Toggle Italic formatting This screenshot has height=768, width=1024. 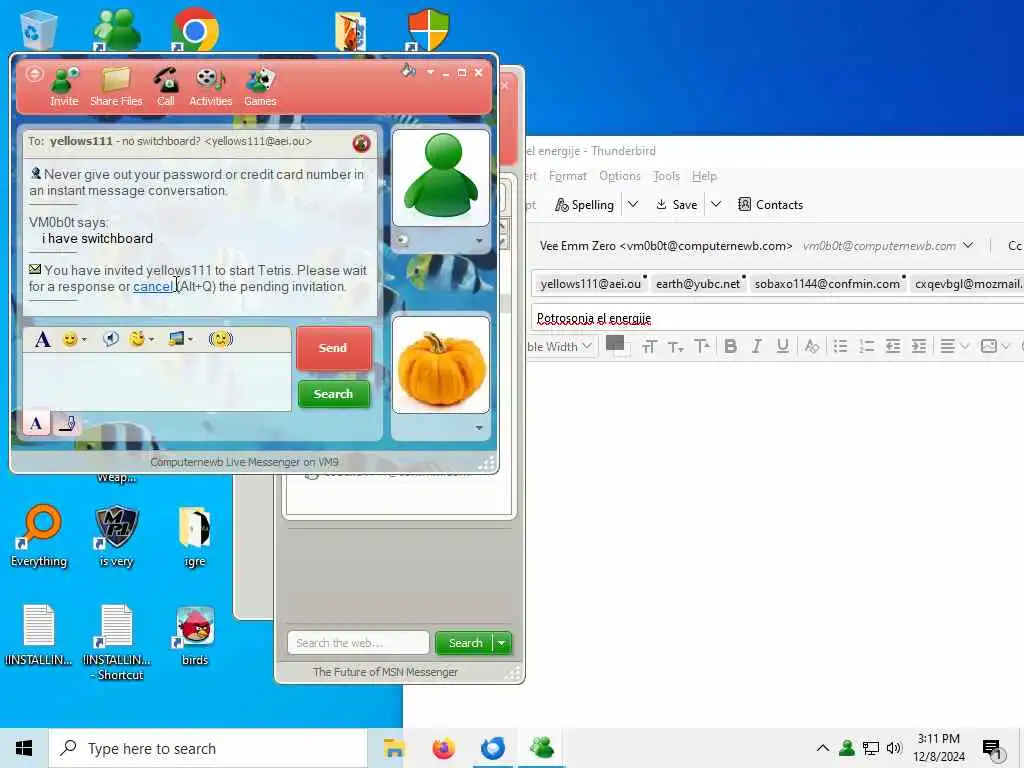coord(757,347)
